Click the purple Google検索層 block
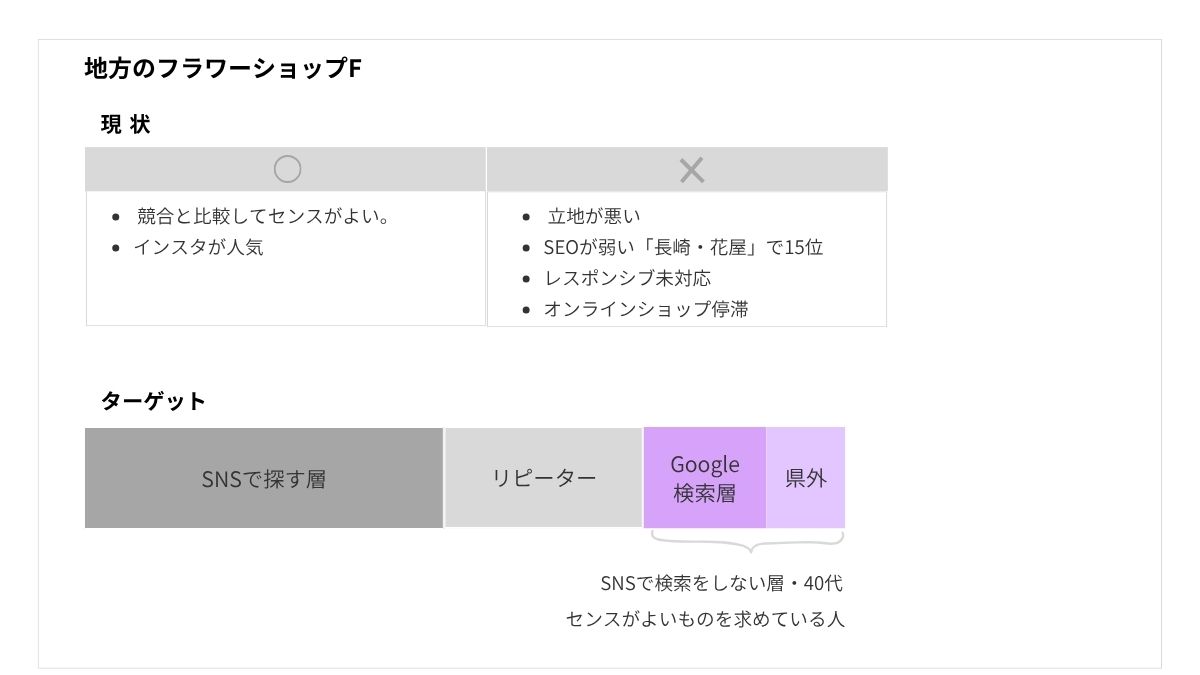The height and width of the screenshot is (675, 1200). tap(705, 478)
